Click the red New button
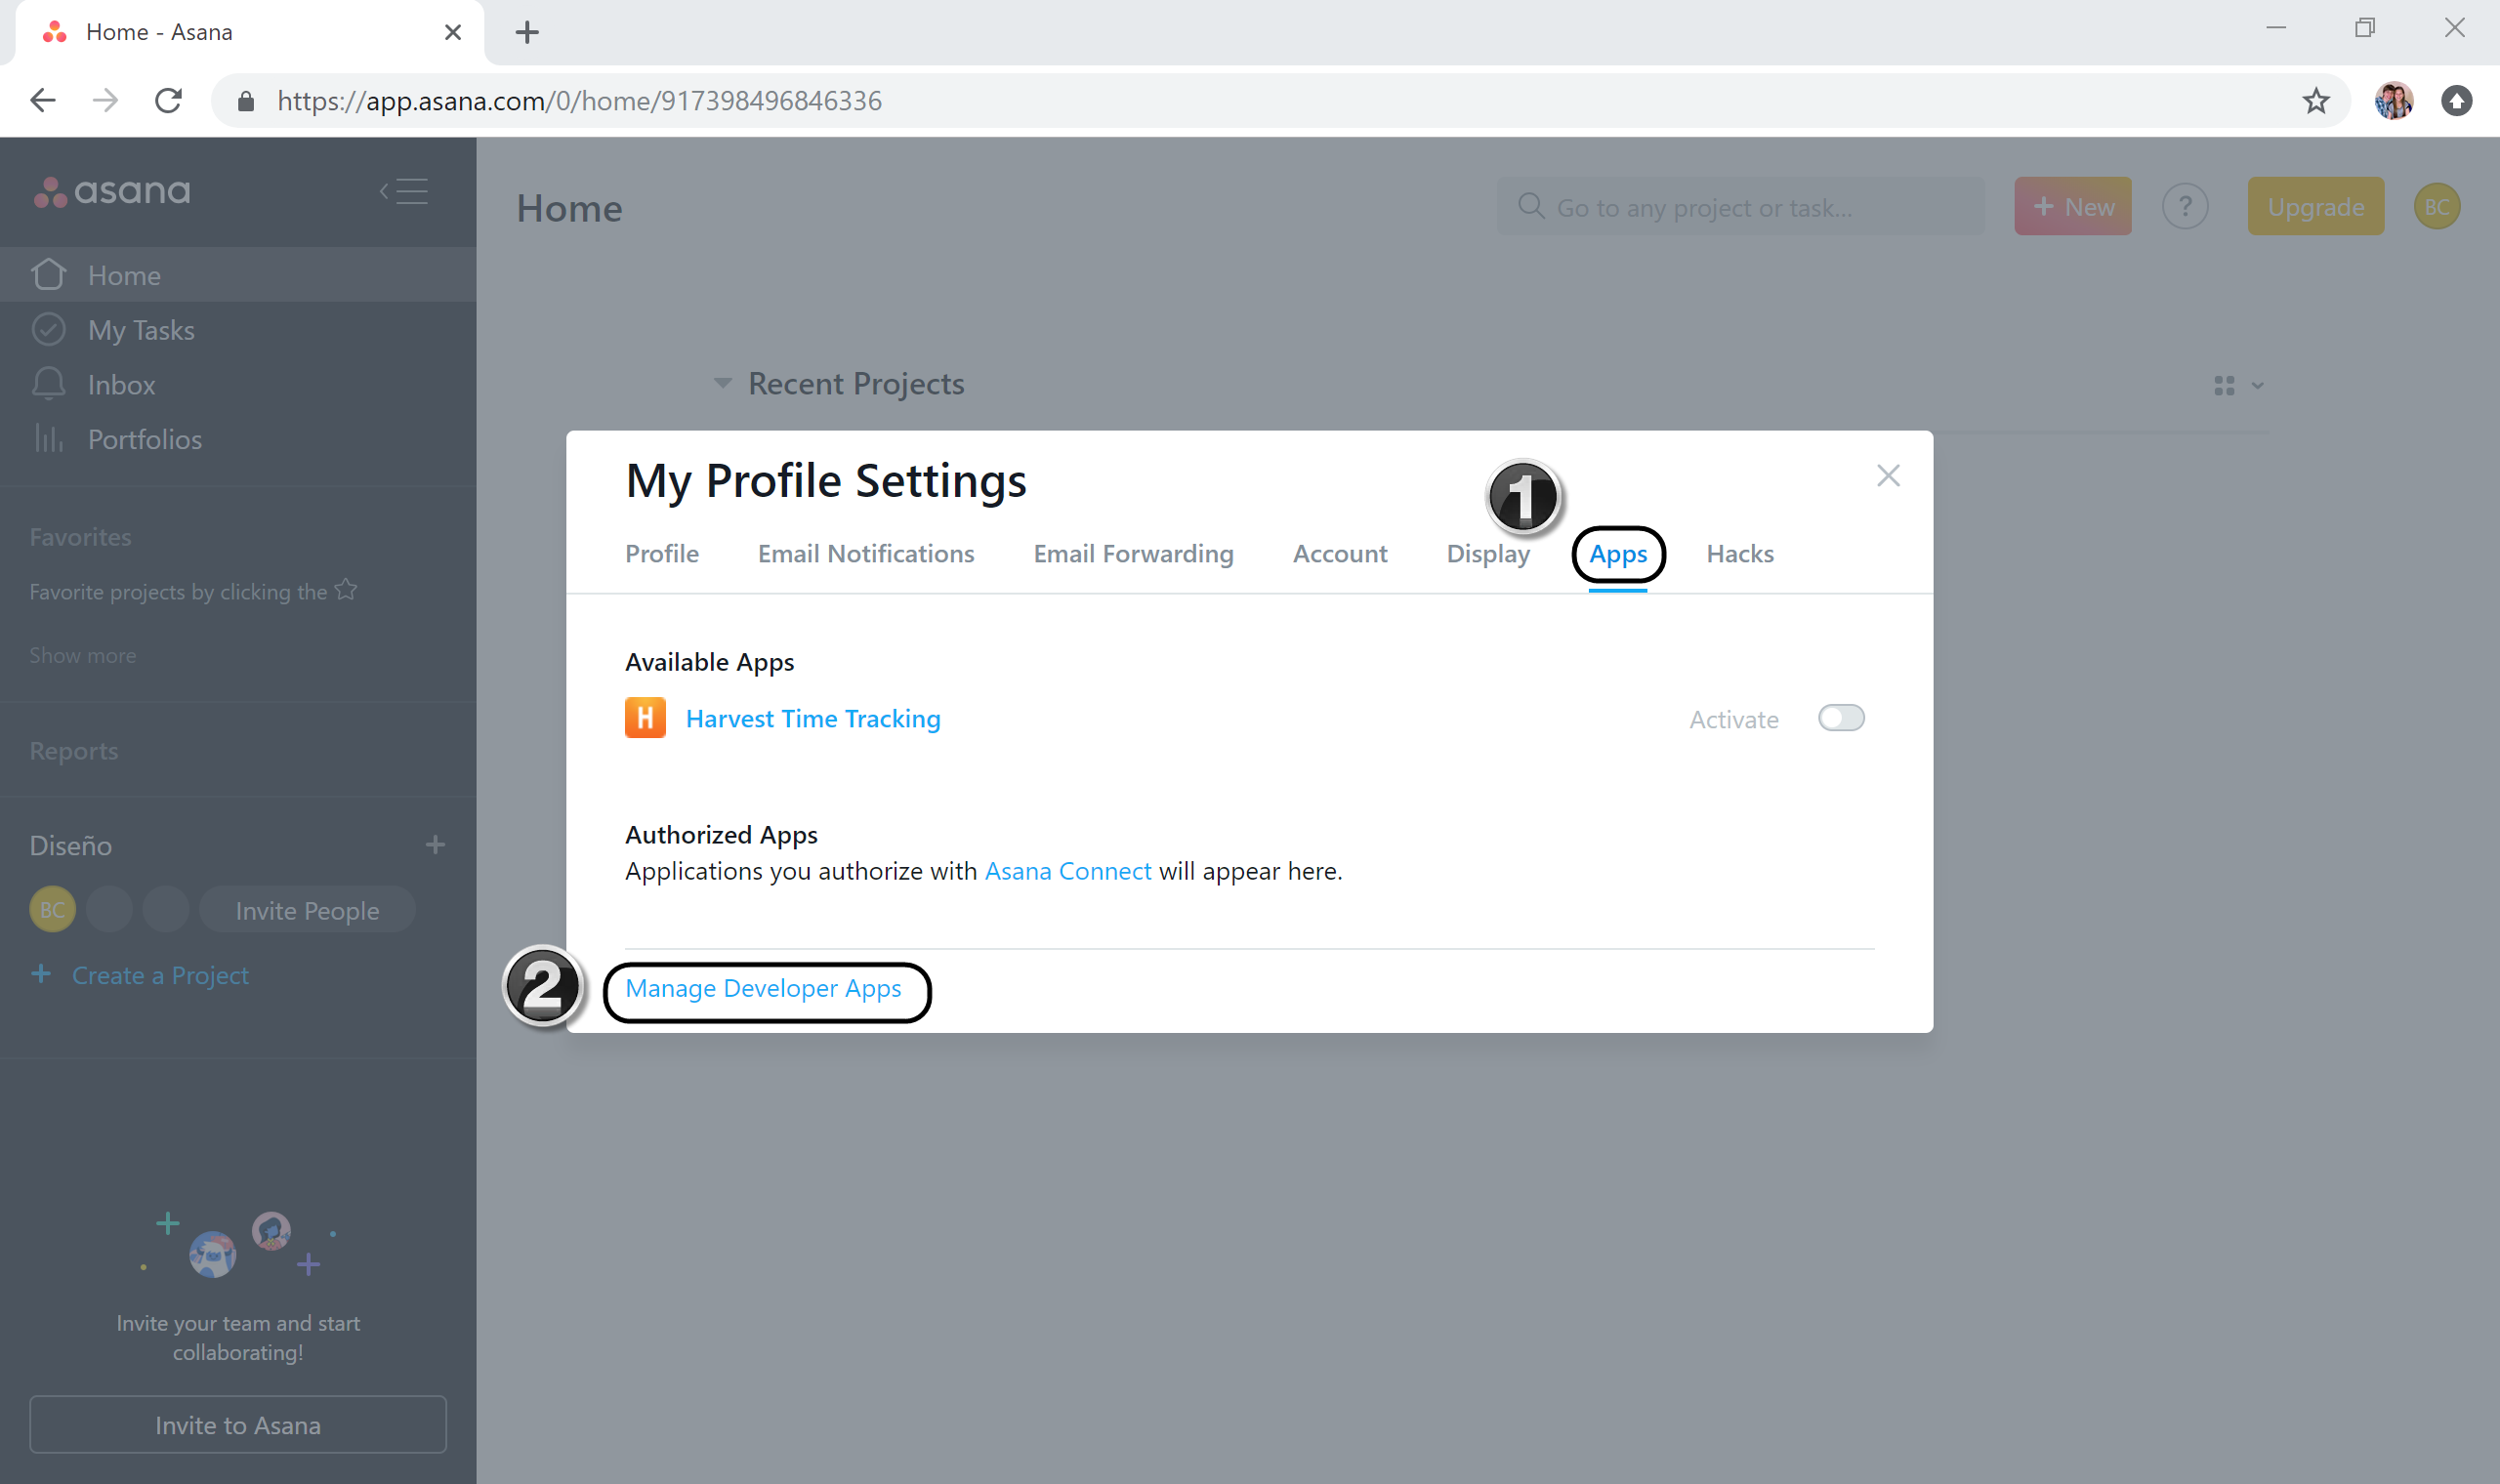Image resolution: width=2500 pixels, height=1484 pixels. tap(2073, 207)
